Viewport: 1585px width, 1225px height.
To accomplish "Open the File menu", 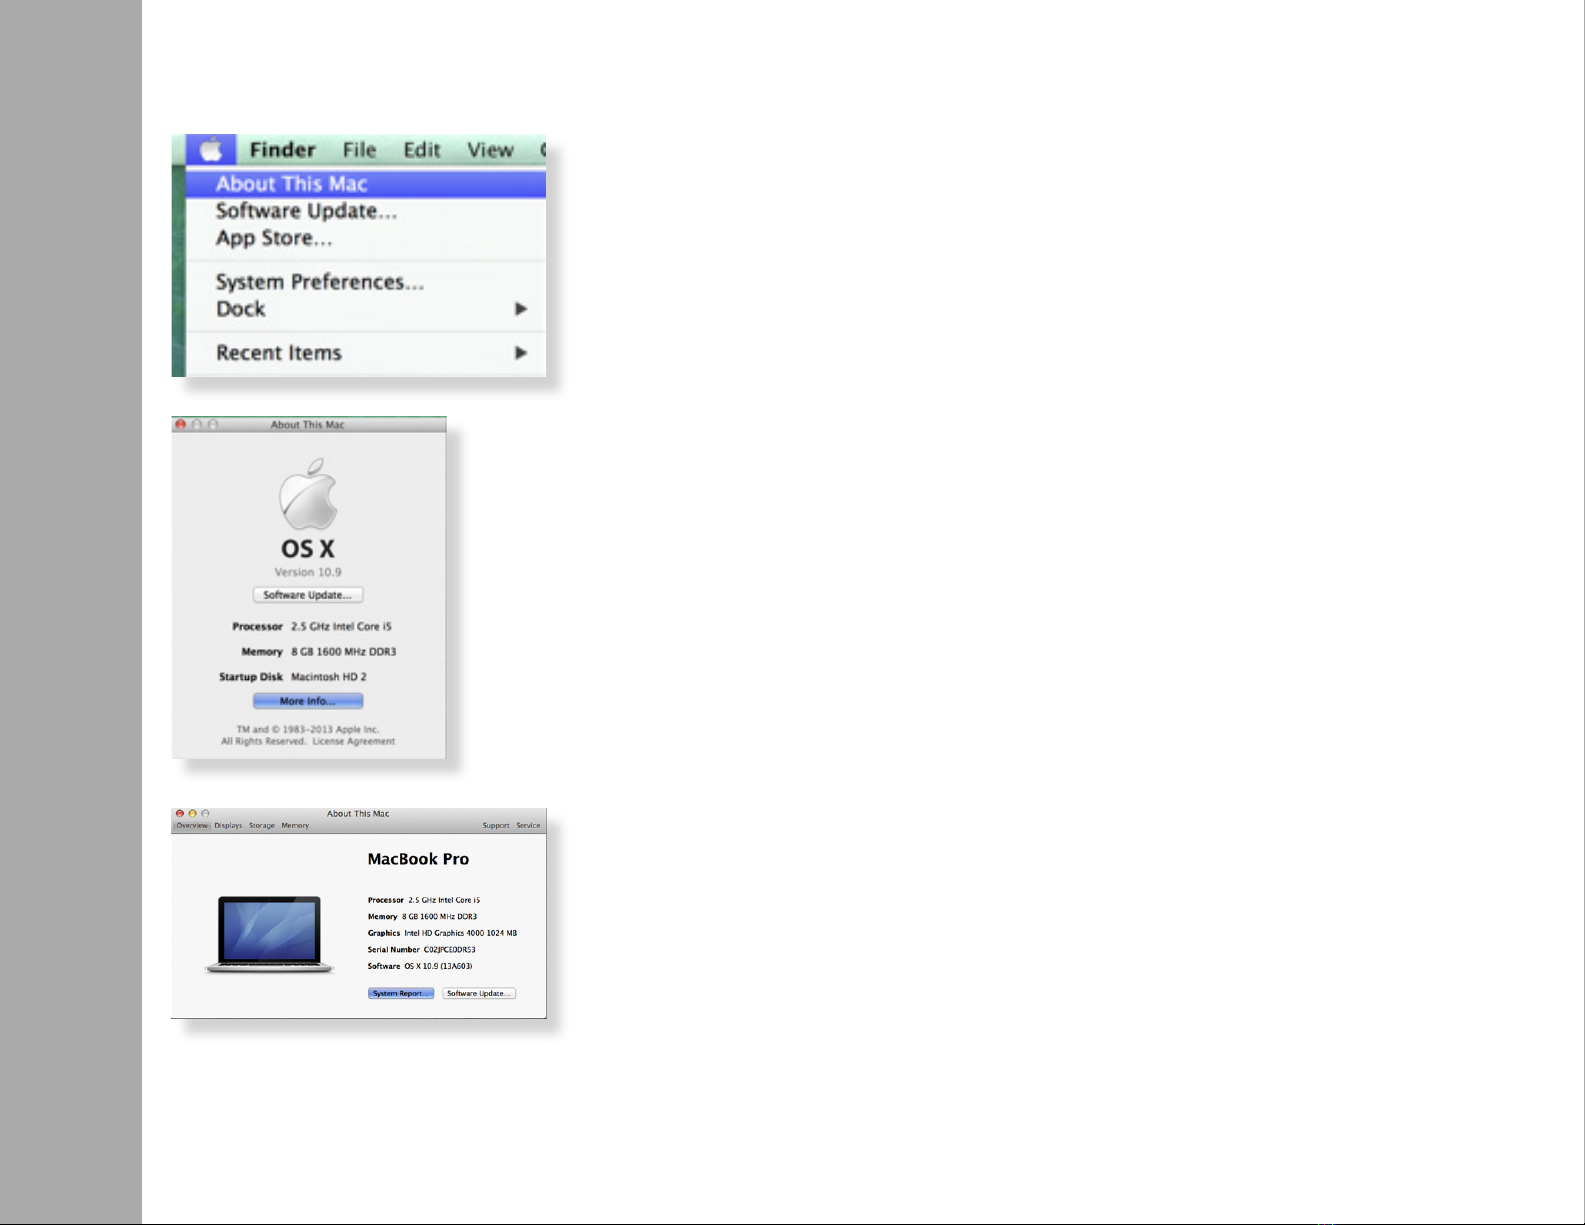I will tap(359, 150).
